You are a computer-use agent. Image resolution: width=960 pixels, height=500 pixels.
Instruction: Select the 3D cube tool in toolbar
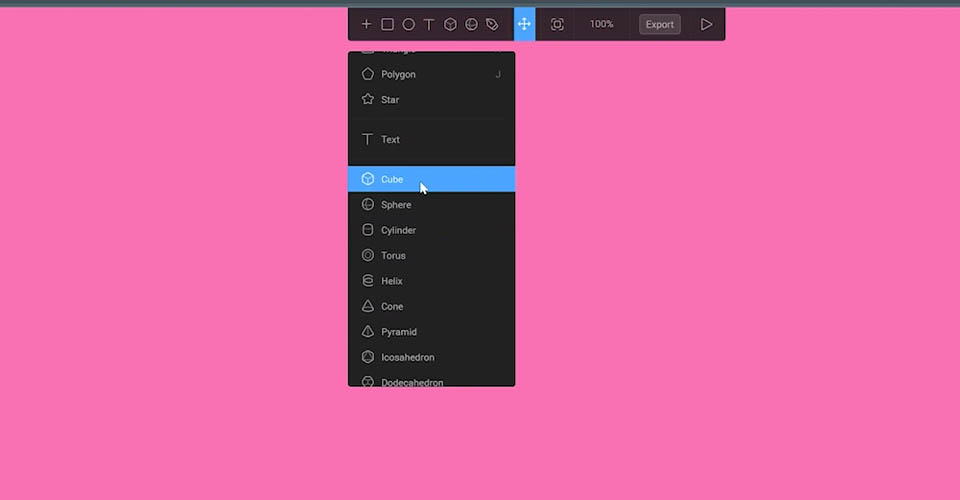[x=450, y=24]
